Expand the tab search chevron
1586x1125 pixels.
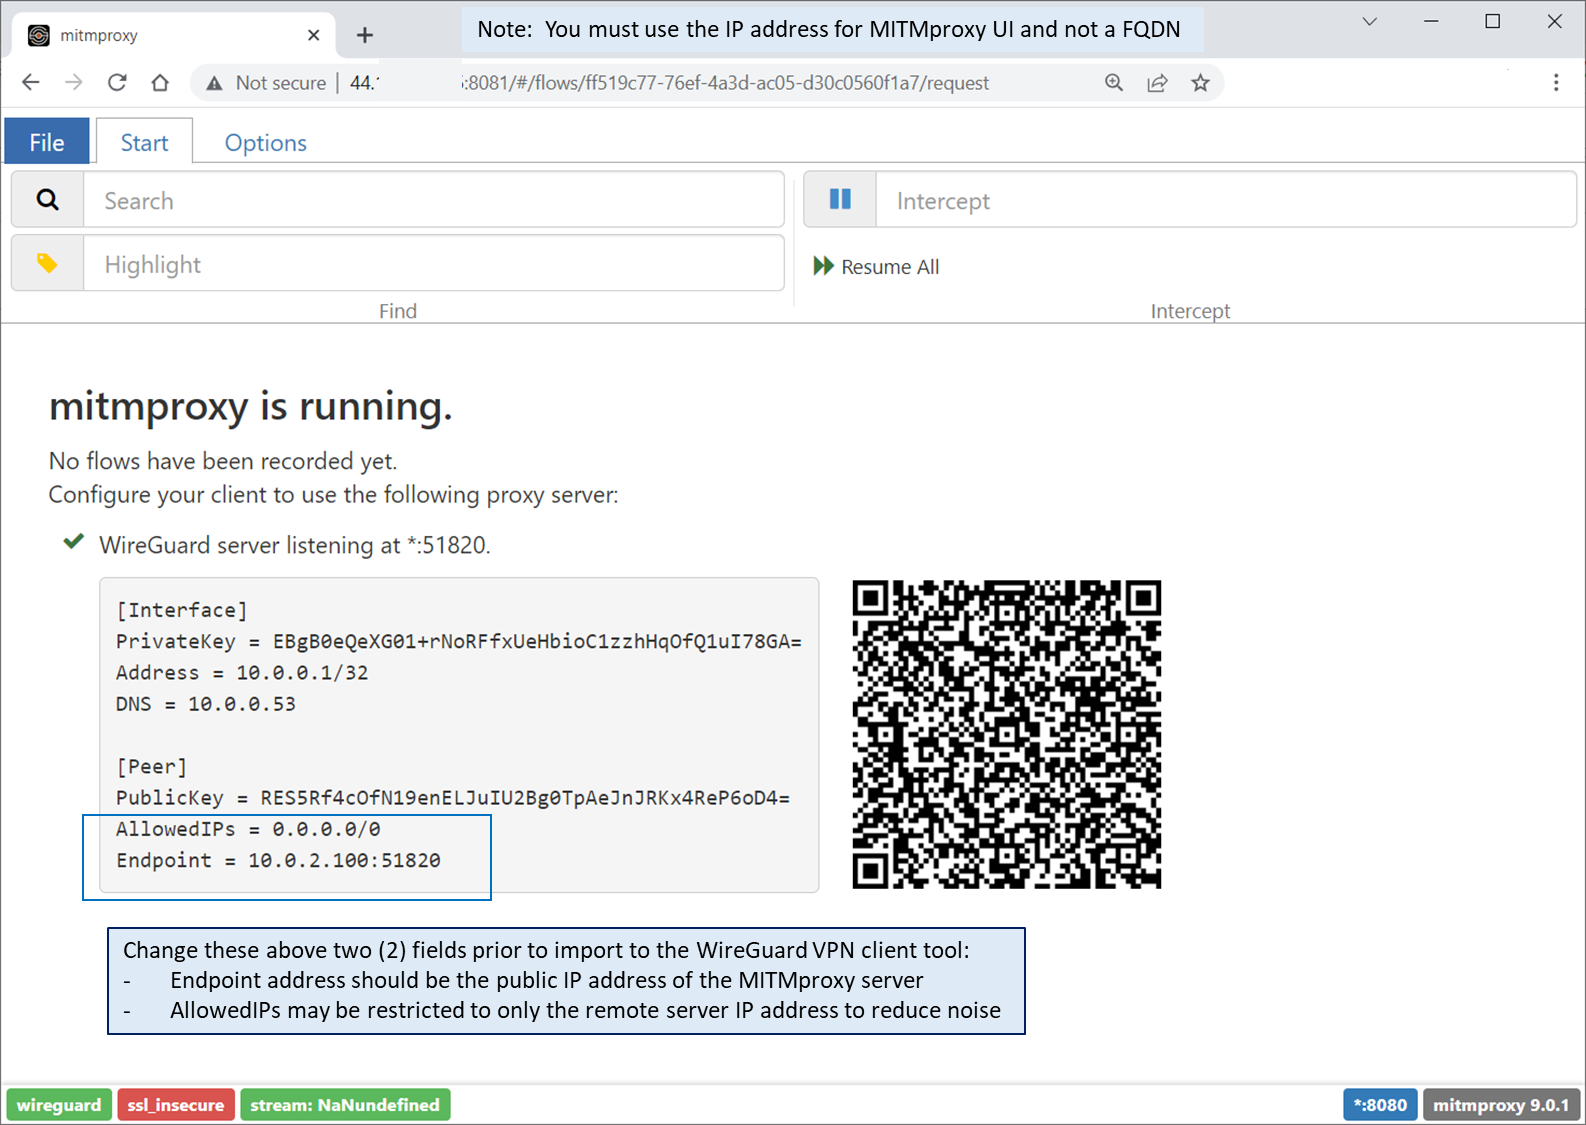point(1369,22)
